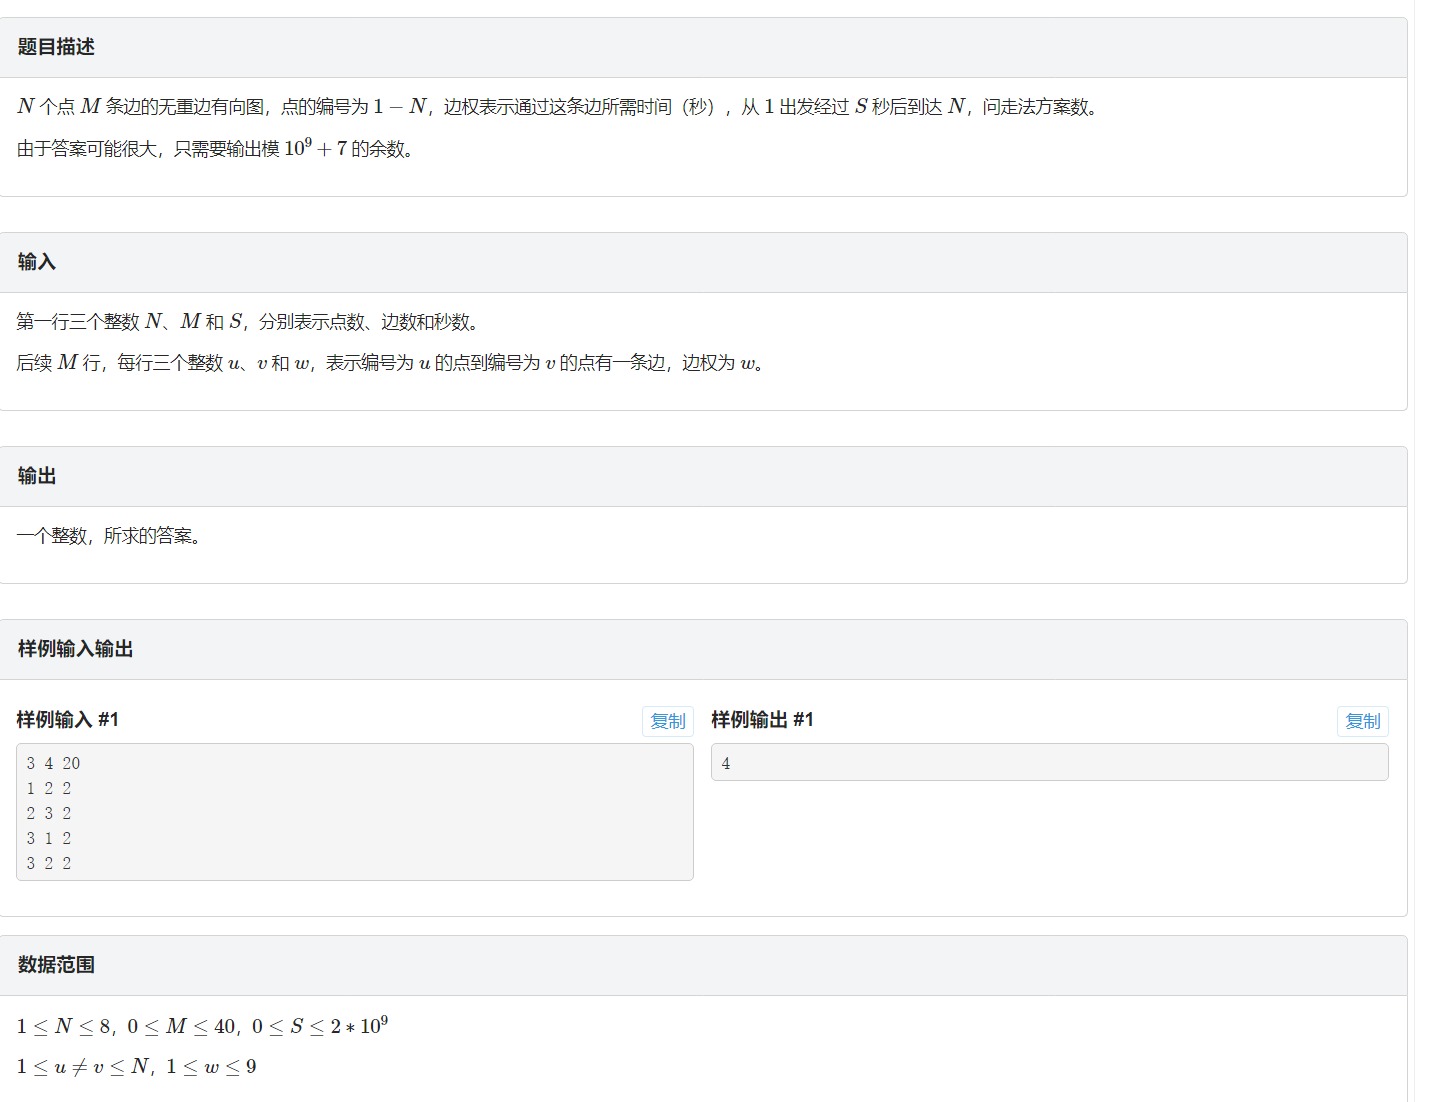
Task: Click the problem statement line starting N 个点 M 条边
Action: point(560,106)
